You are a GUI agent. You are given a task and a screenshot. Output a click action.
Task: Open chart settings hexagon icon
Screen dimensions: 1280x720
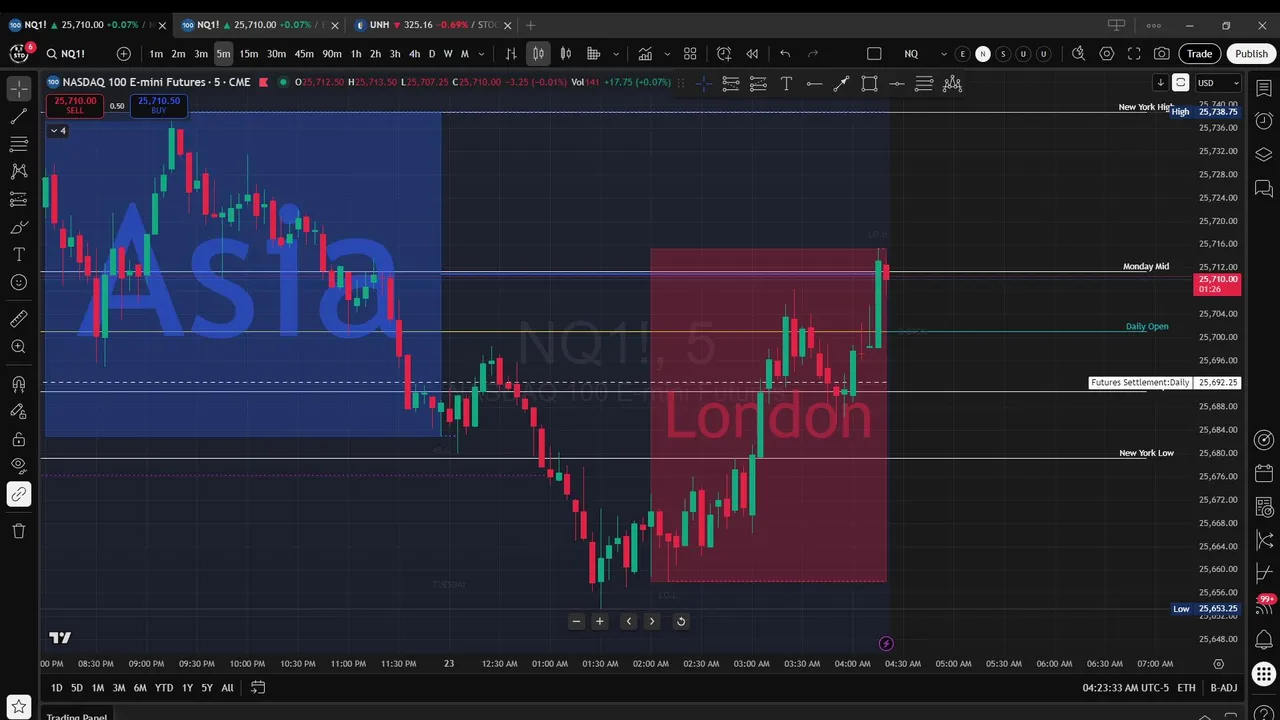pyautogui.click(x=1107, y=54)
